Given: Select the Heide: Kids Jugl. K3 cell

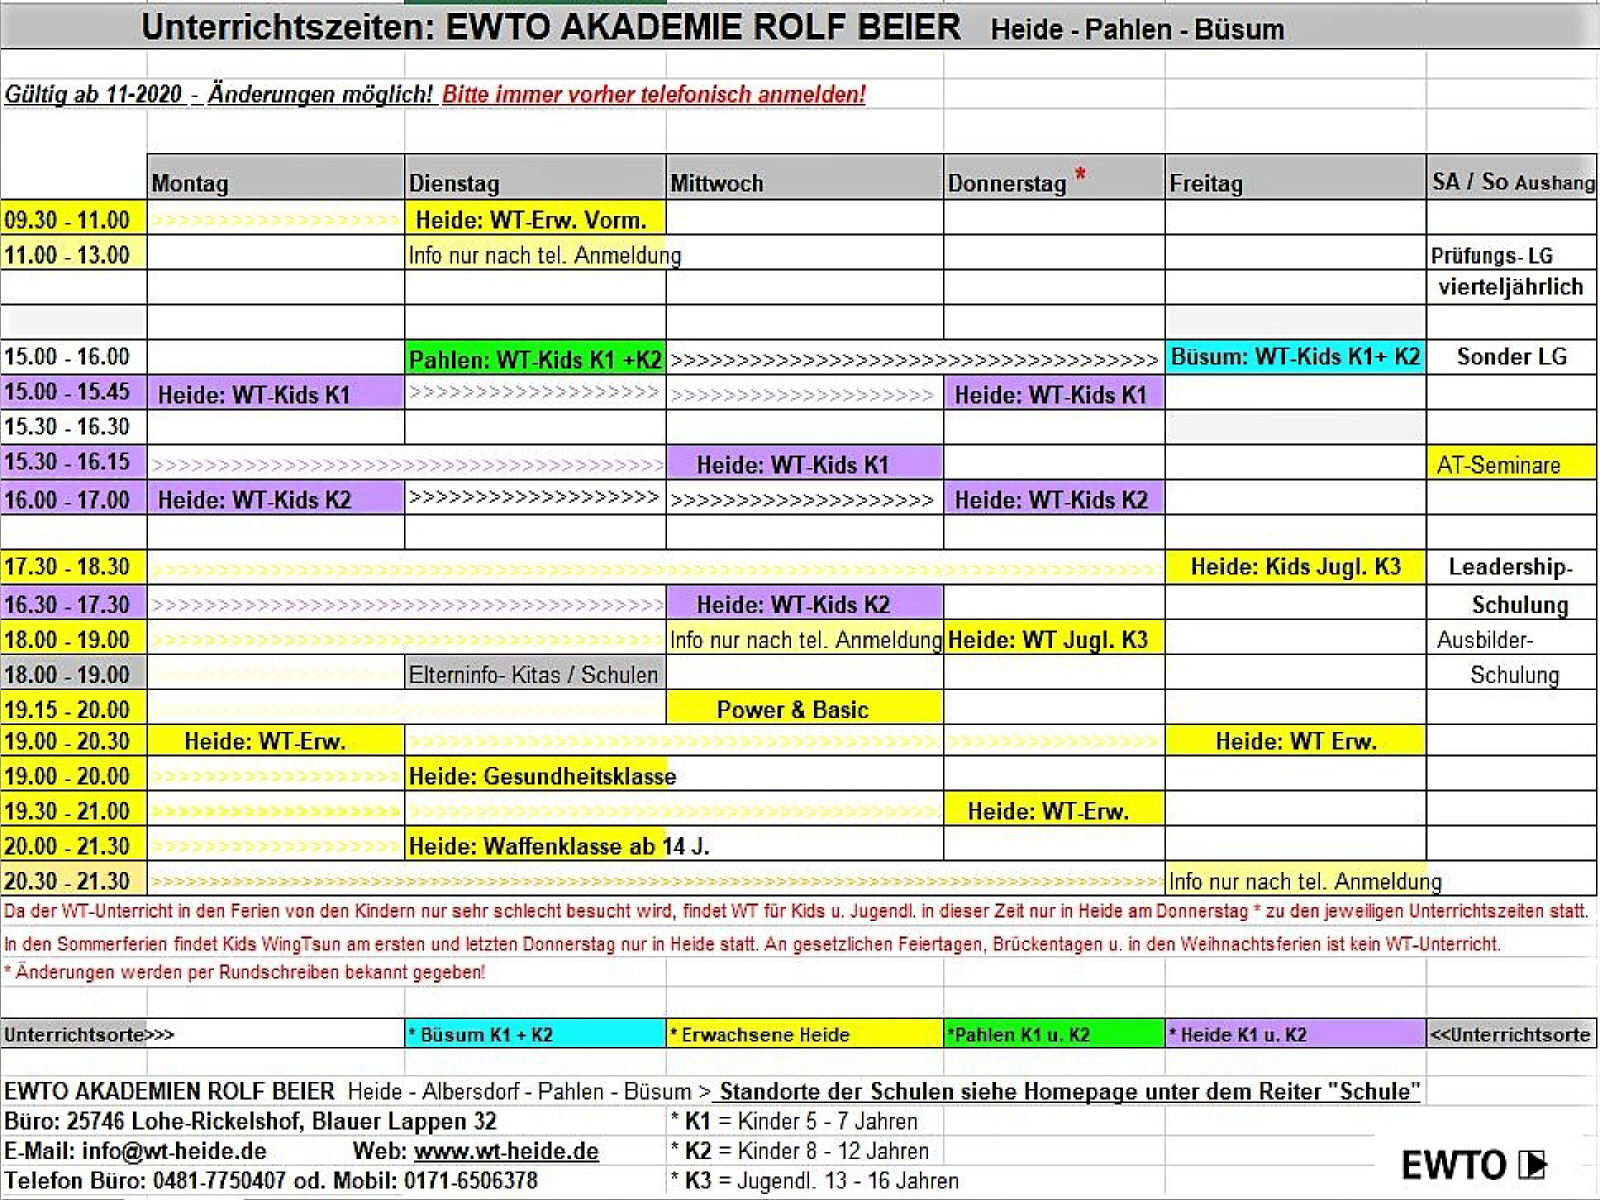Looking at the screenshot, I should tap(1296, 567).
